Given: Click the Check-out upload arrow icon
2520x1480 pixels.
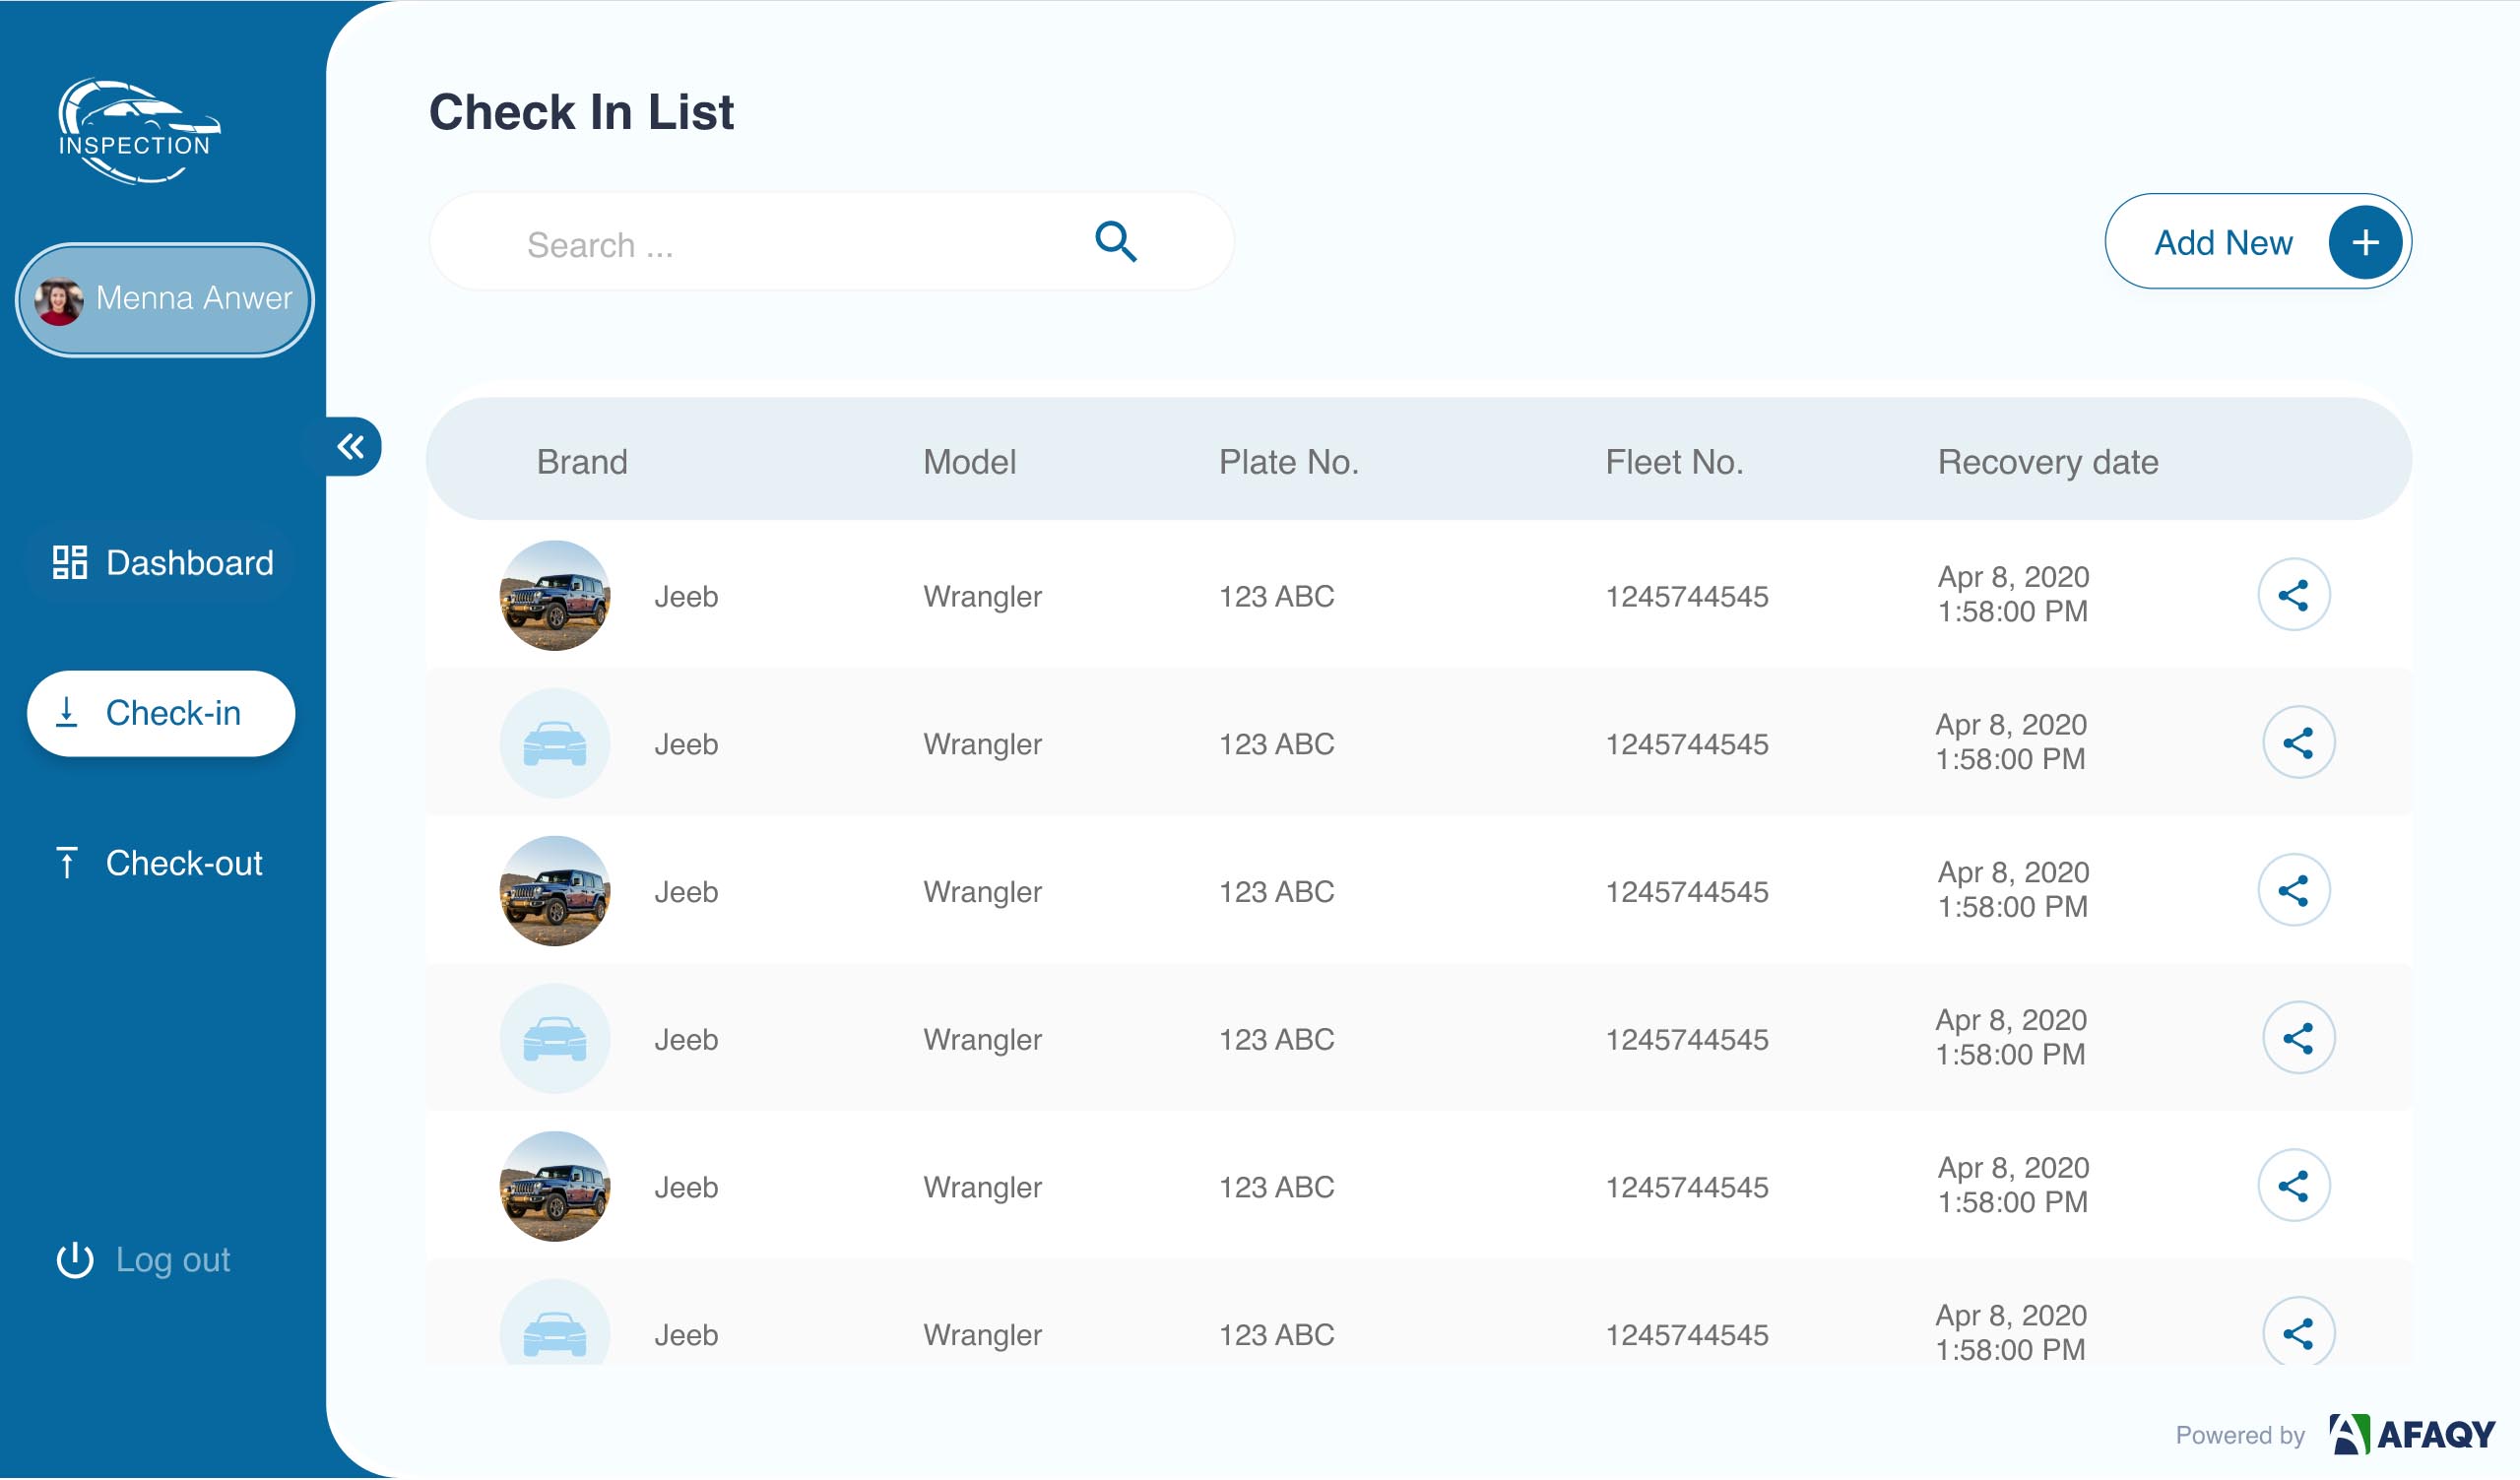Looking at the screenshot, I should click(x=66, y=863).
